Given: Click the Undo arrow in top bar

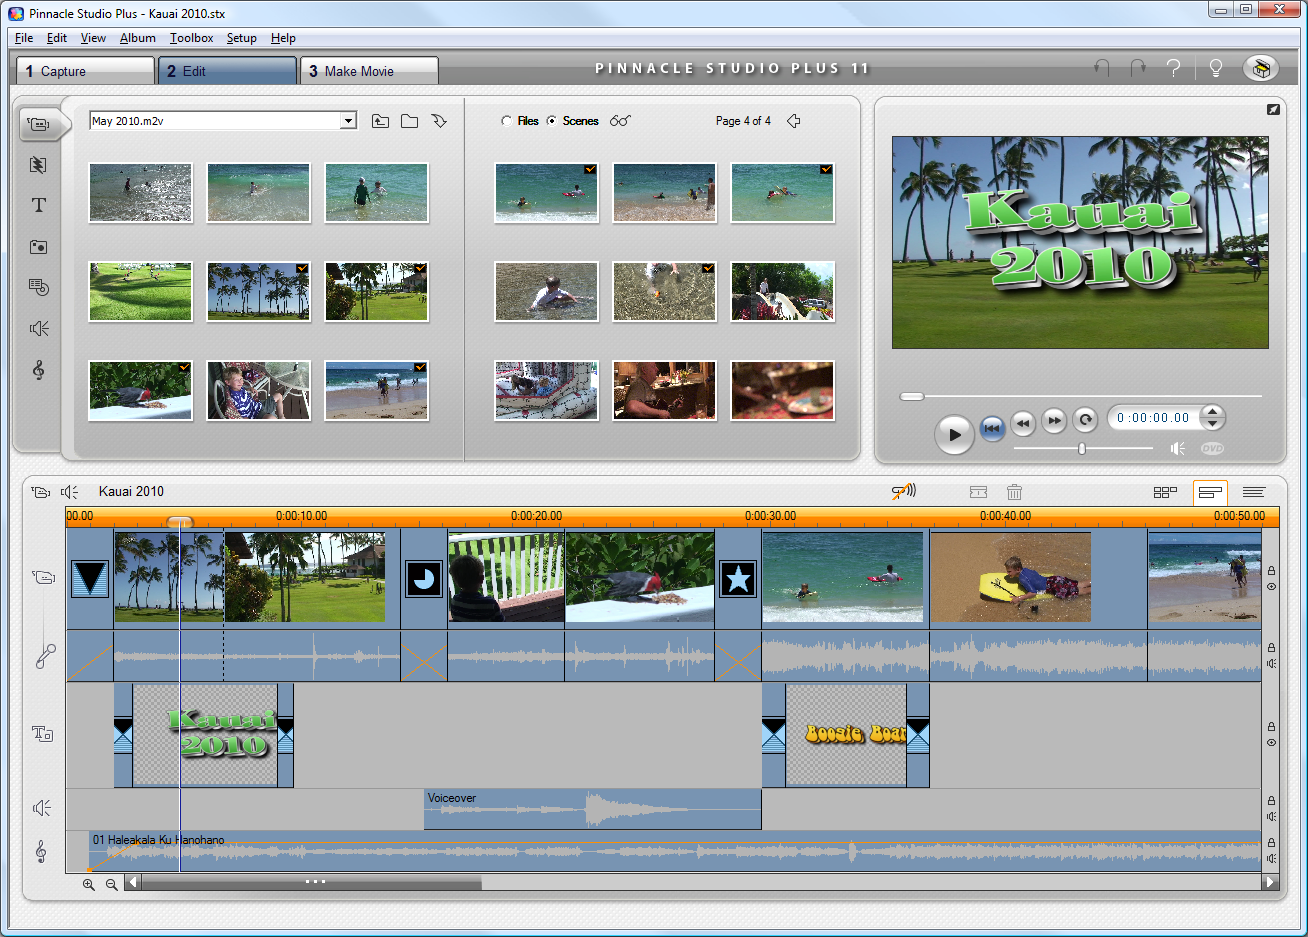Looking at the screenshot, I should tap(1102, 68).
